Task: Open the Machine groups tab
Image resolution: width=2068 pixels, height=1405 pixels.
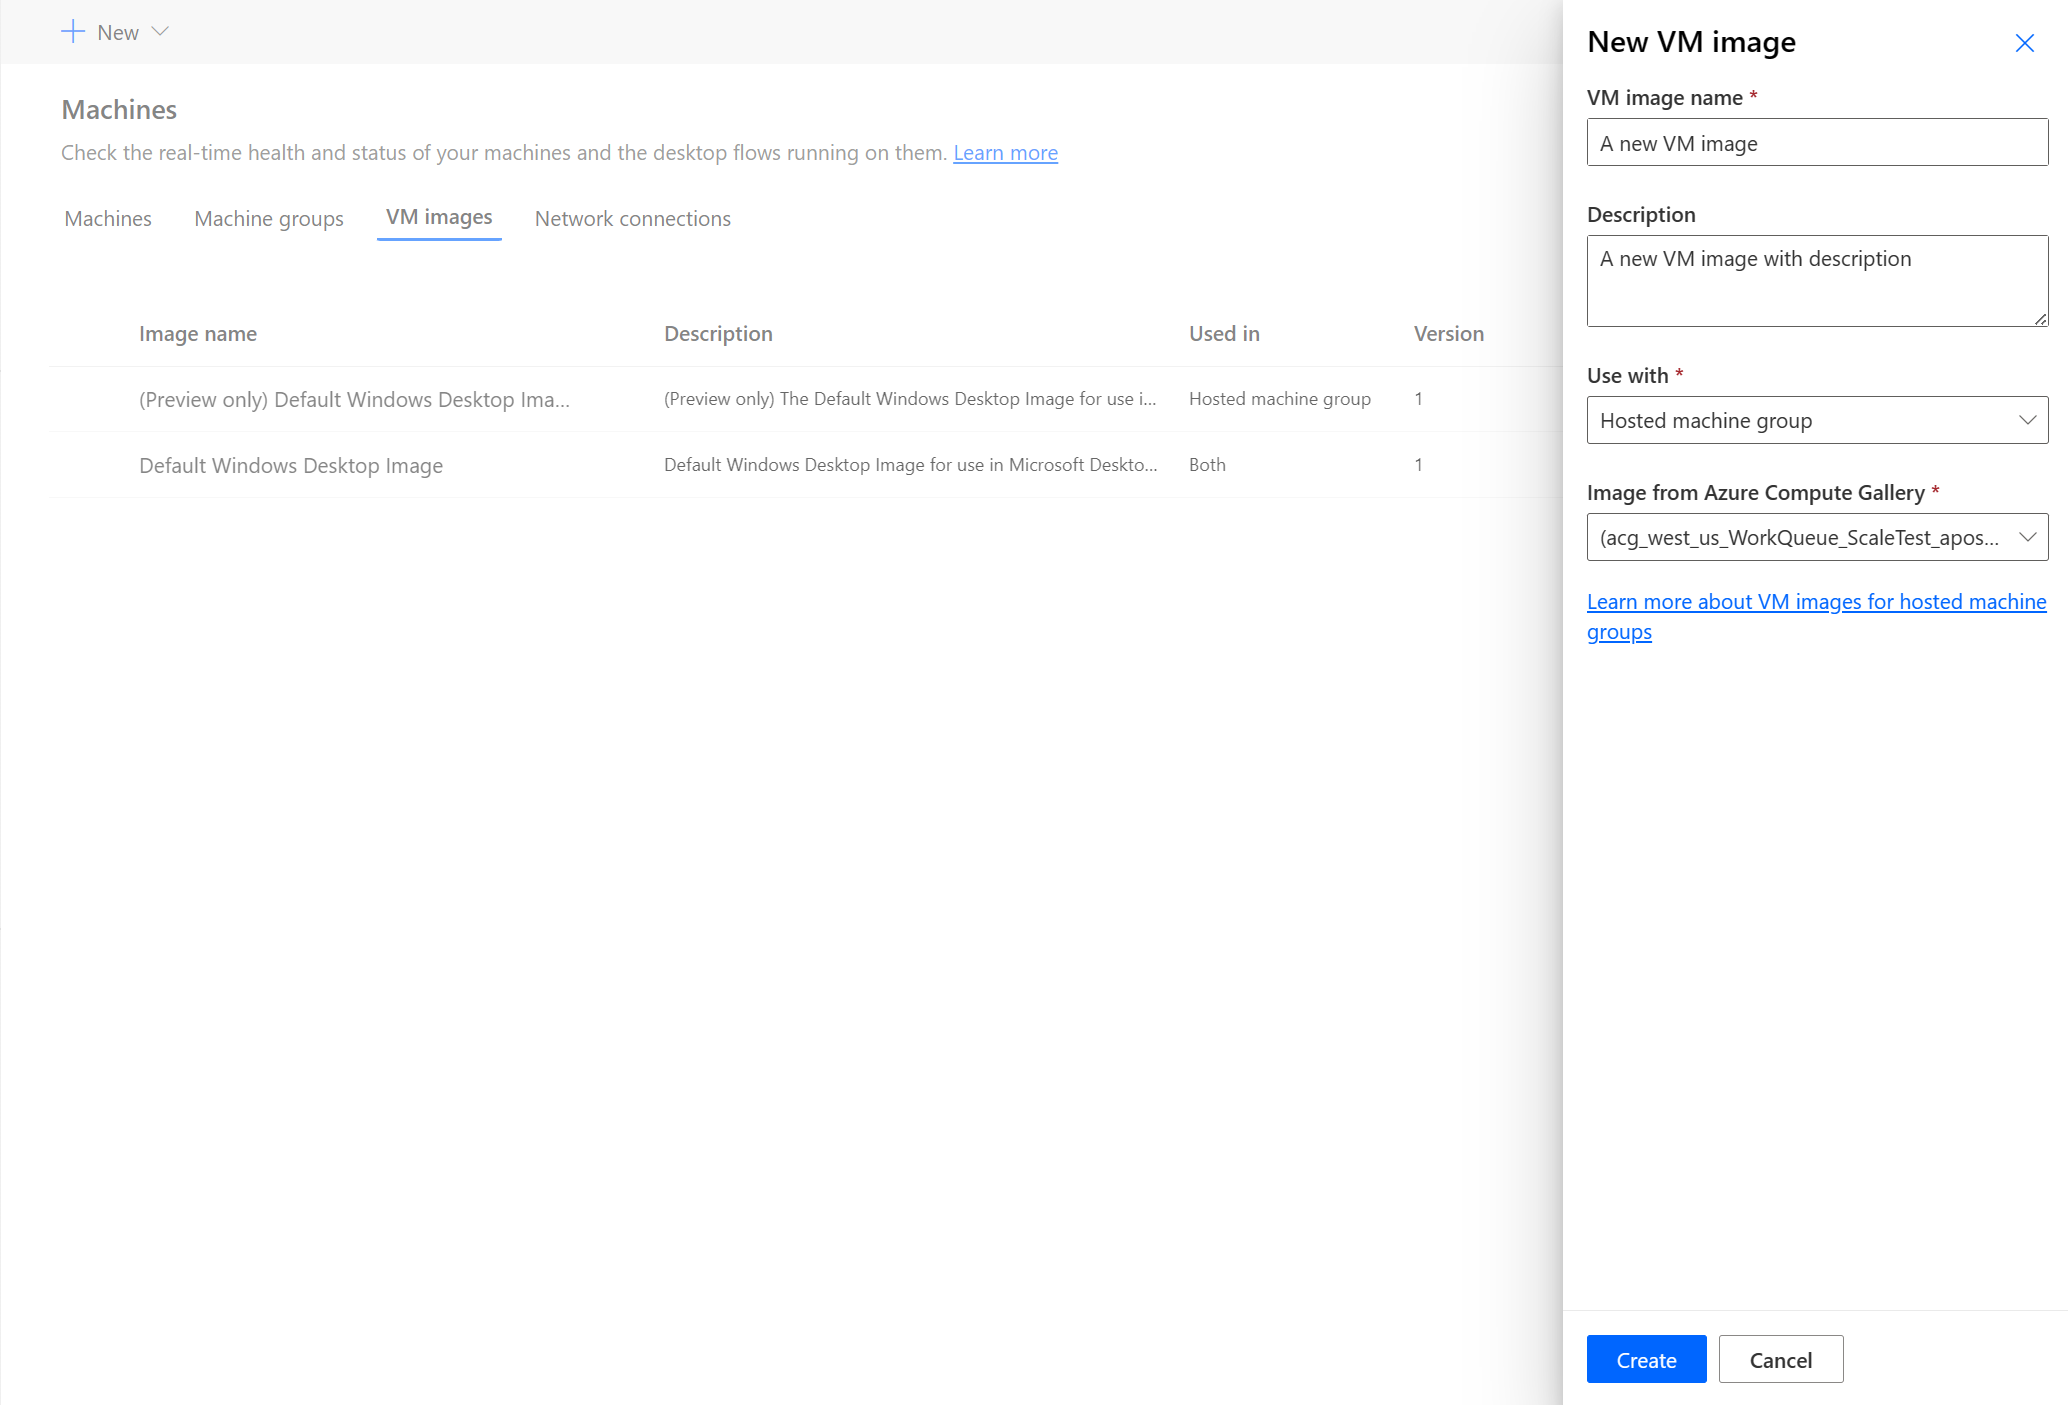Action: (268, 218)
